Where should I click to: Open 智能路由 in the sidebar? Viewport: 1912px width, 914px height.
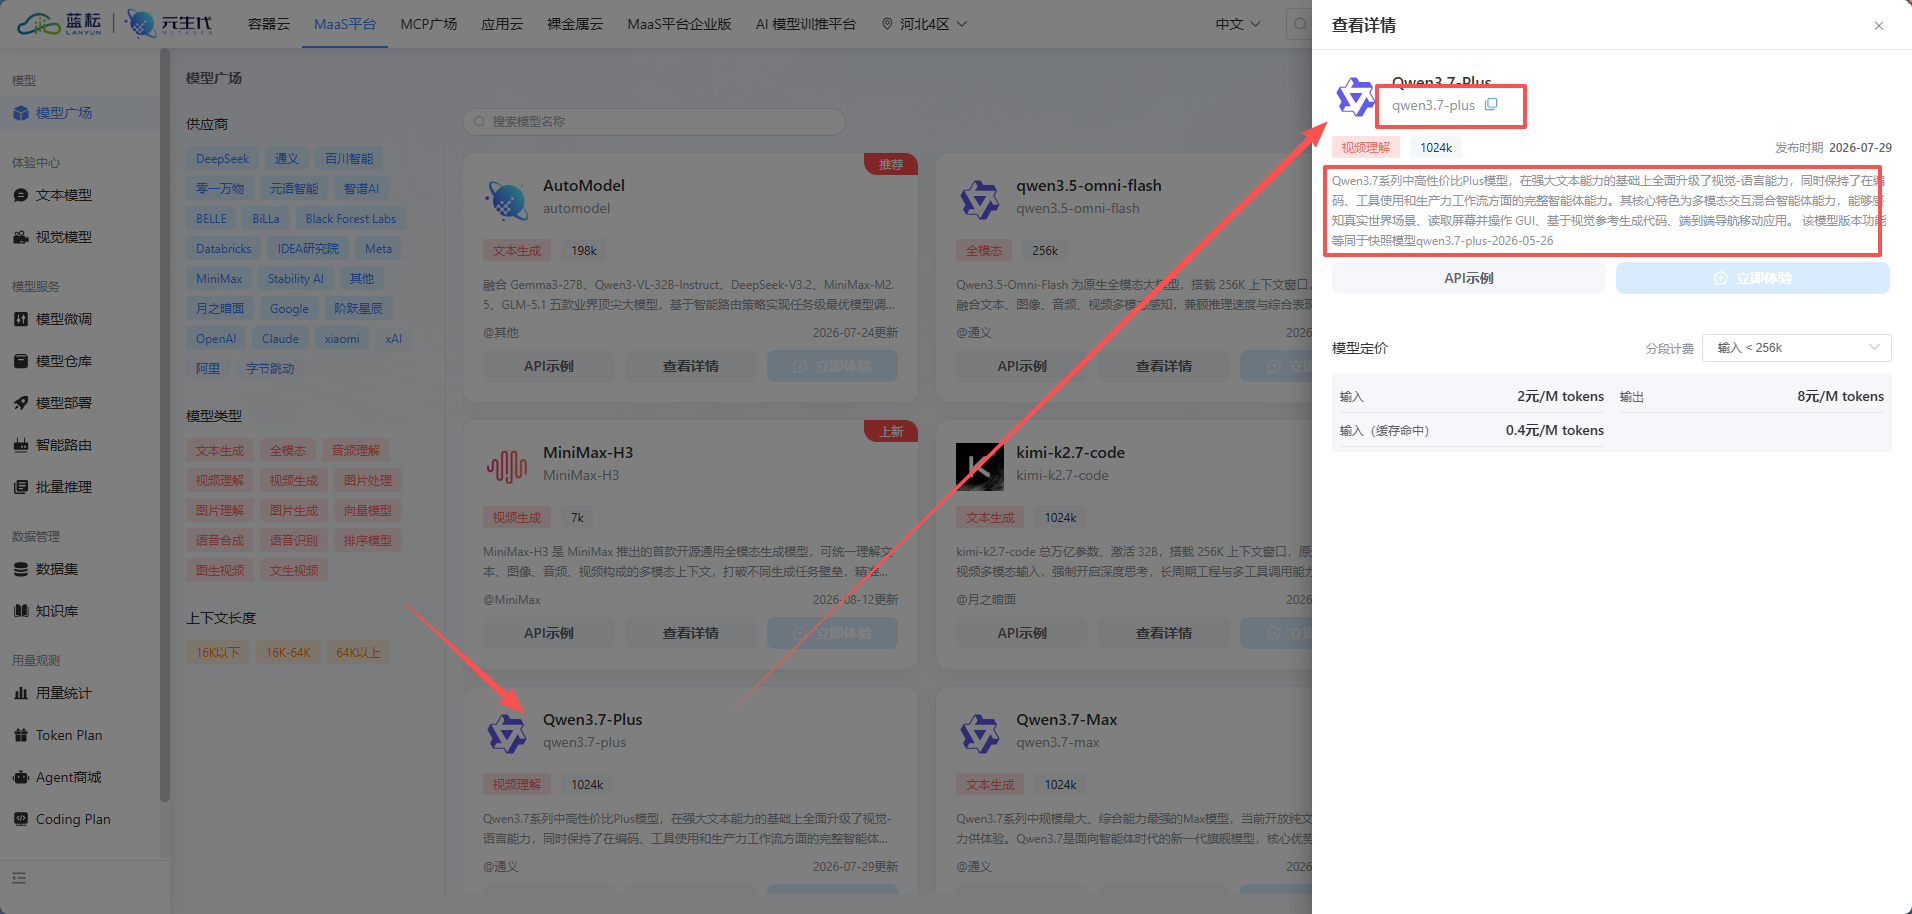[x=64, y=445]
